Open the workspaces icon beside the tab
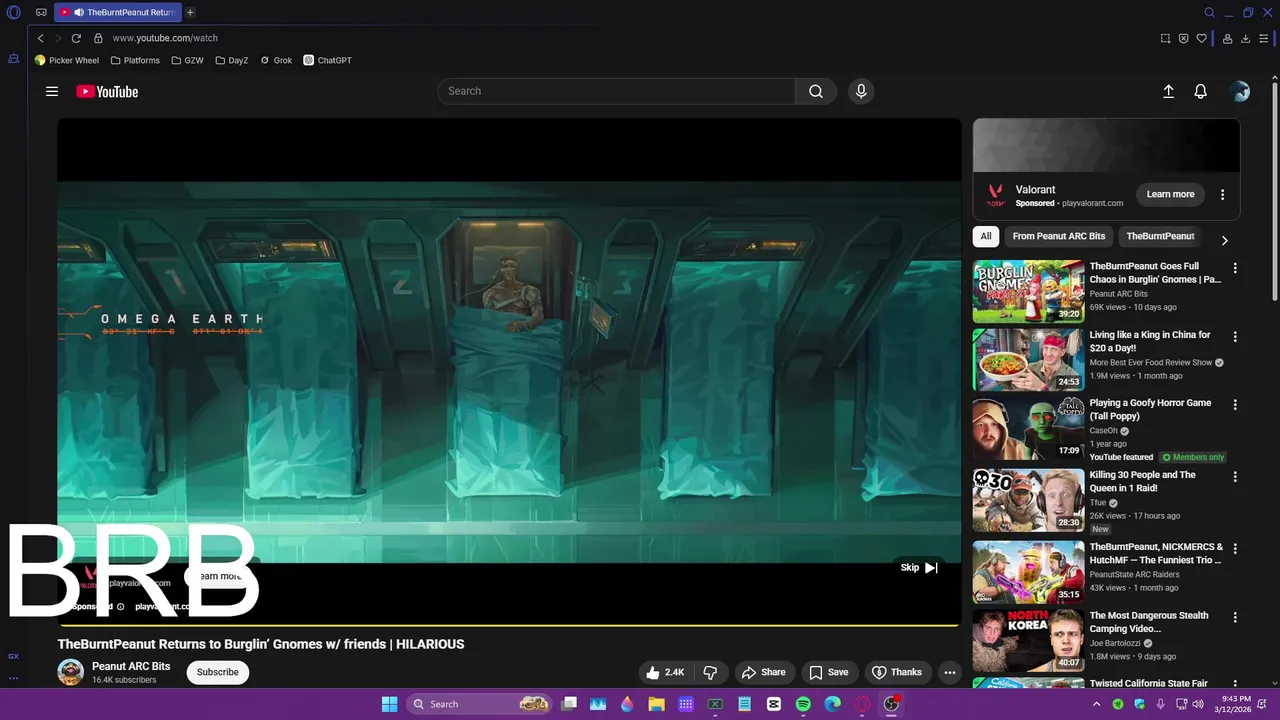This screenshot has height=720, width=1280. click(41, 13)
